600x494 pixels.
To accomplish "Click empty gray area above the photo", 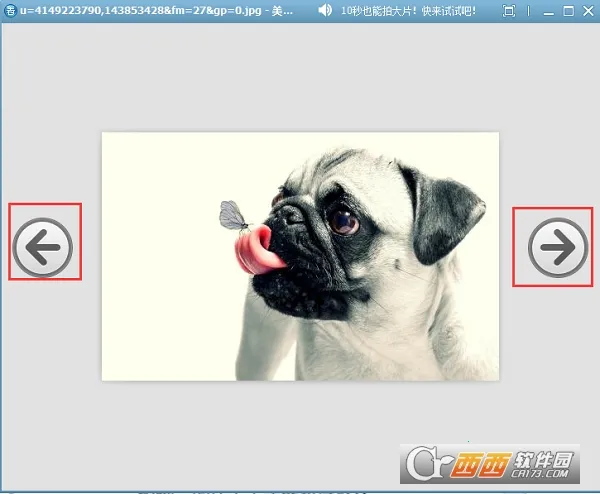I will pyautogui.click(x=300, y=80).
